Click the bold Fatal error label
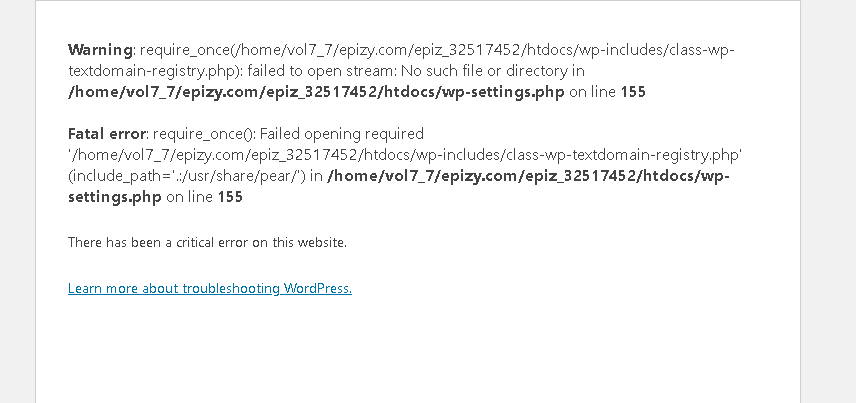The width and height of the screenshot is (856, 403). pos(107,133)
